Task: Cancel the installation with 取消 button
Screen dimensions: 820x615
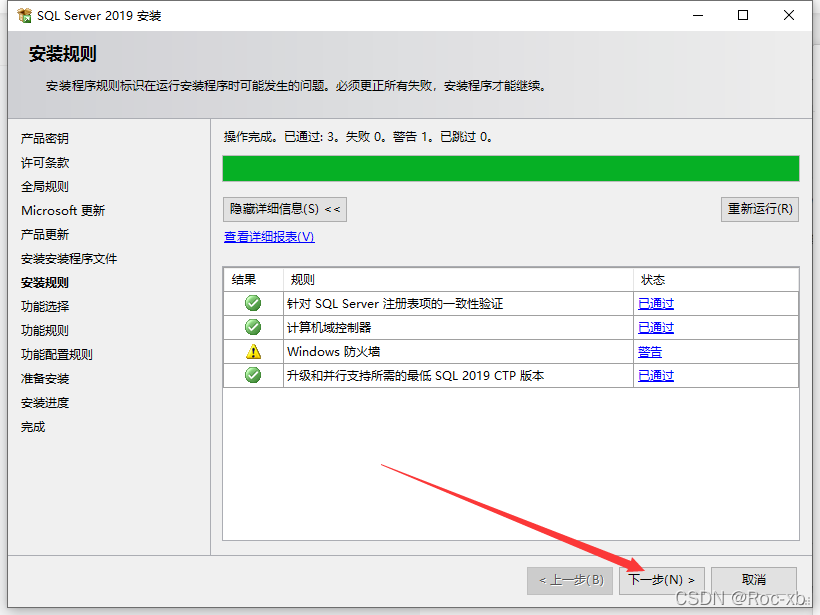Action: point(753,580)
